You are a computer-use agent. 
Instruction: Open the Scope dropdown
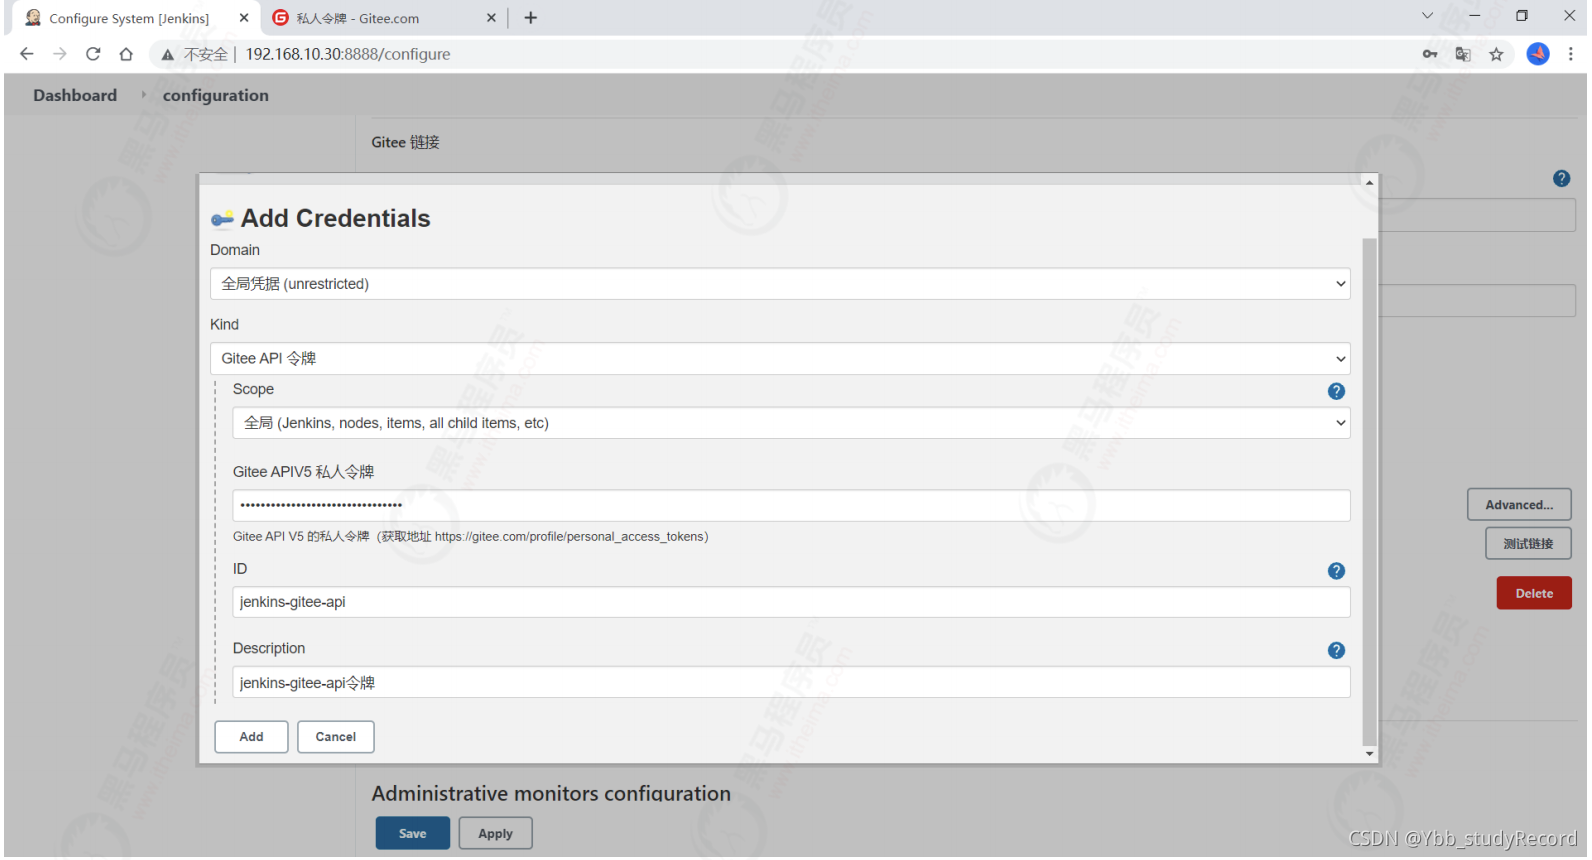click(791, 423)
